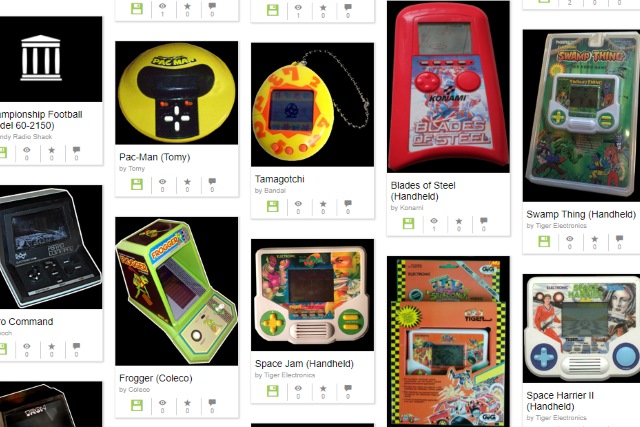Click the Konami author link
This screenshot has height=427, width=640.
(411, 207)
